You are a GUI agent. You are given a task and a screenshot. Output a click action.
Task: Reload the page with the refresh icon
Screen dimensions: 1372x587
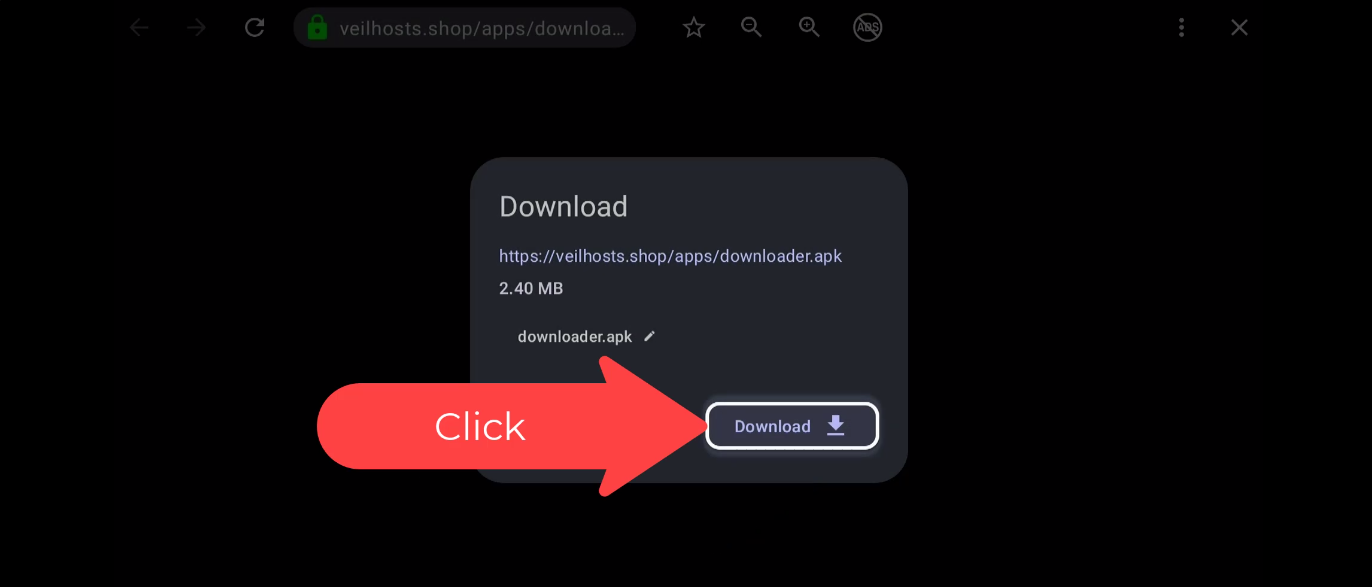[255, 28]
